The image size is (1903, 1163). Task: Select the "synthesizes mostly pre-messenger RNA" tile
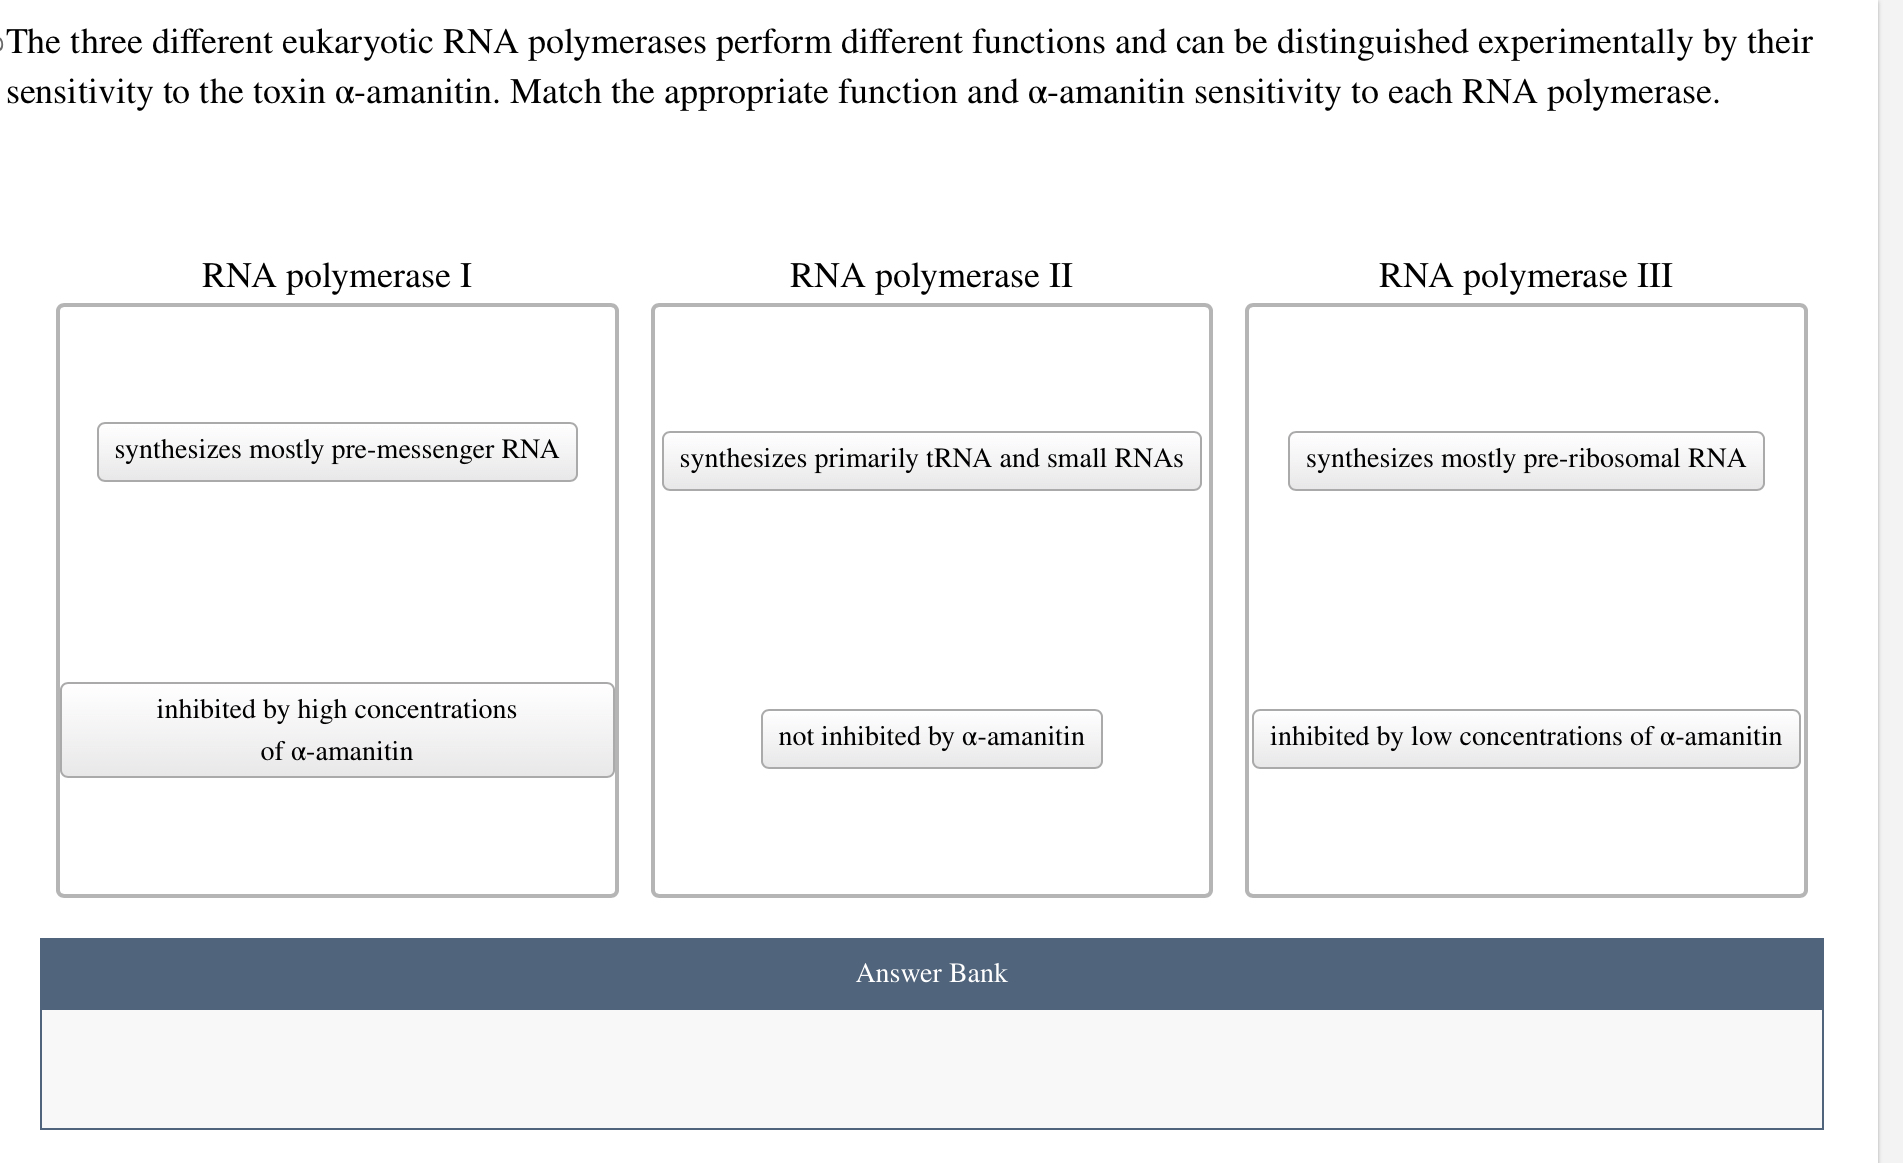(x=337, y=450)
